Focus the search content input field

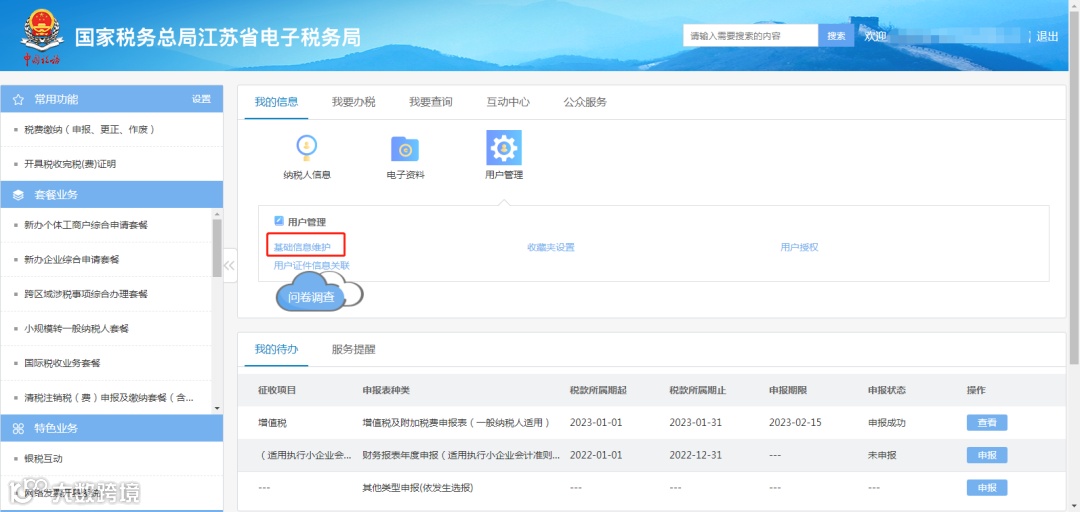point(751,36)
